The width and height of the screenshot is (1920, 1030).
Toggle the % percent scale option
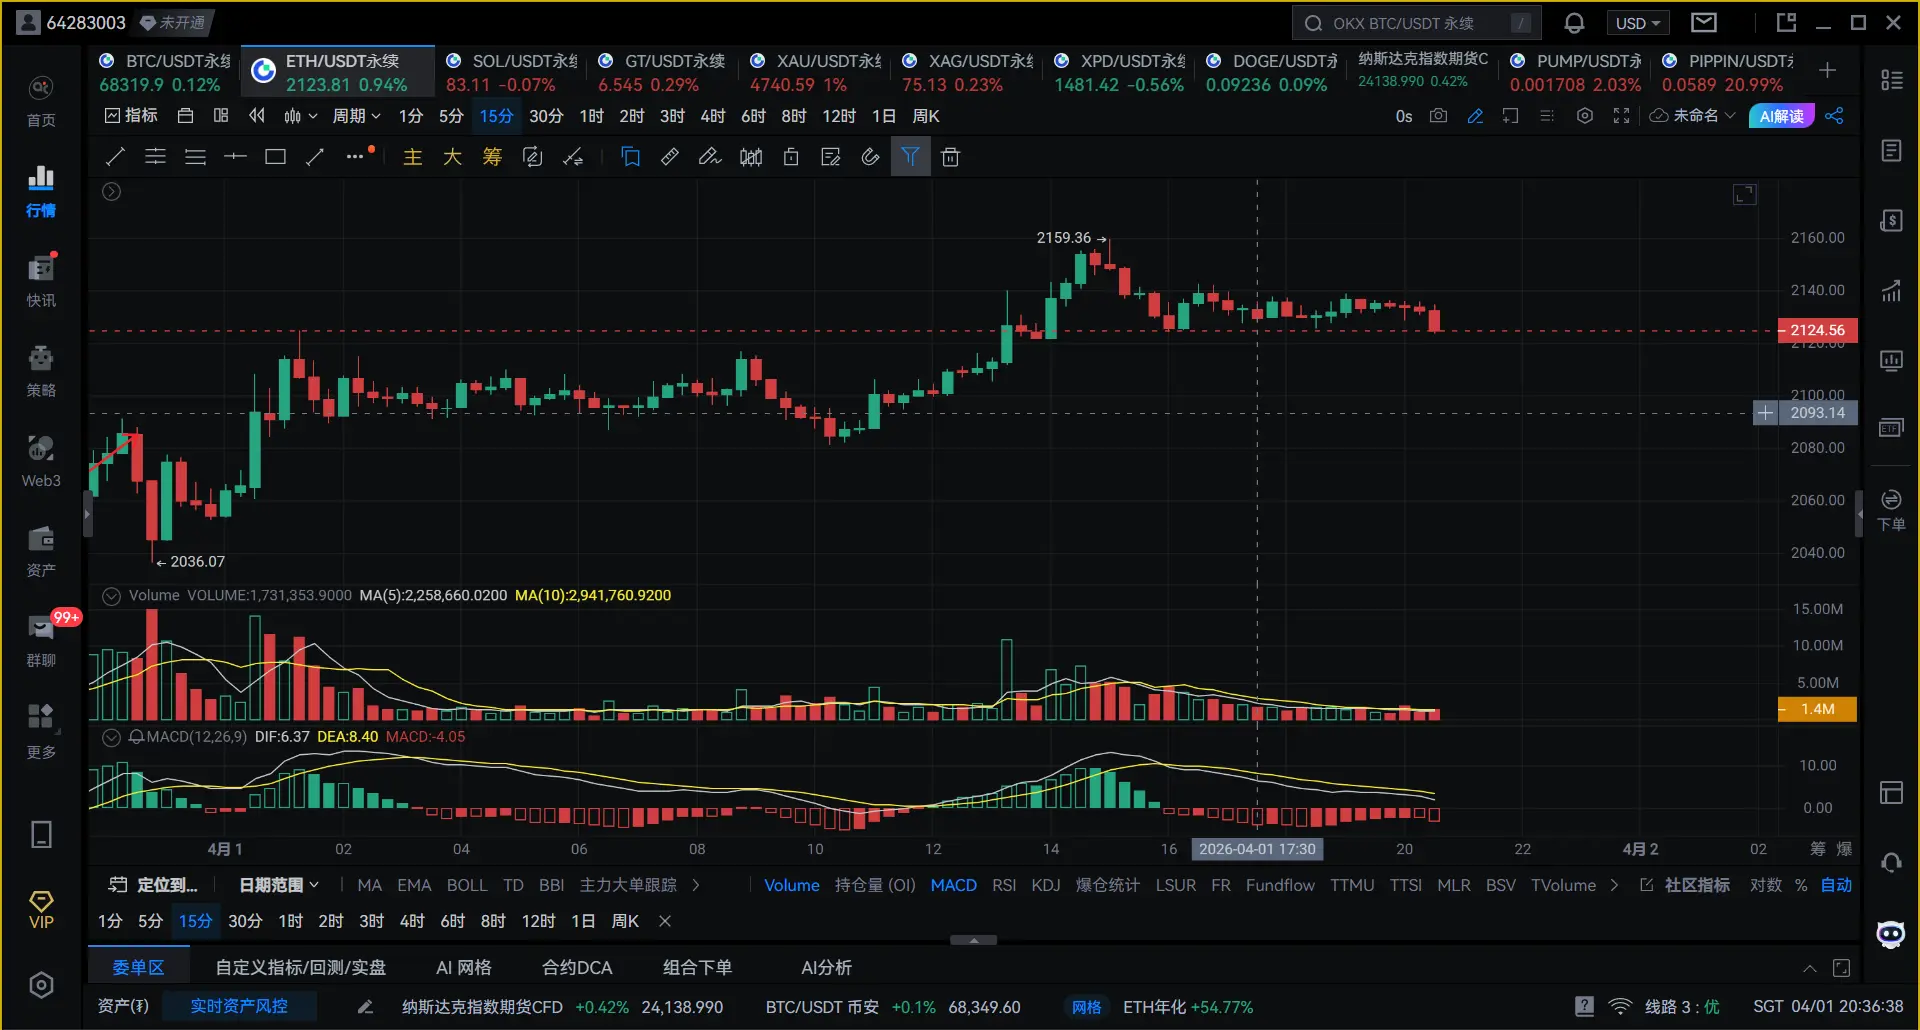(1801, 885)
